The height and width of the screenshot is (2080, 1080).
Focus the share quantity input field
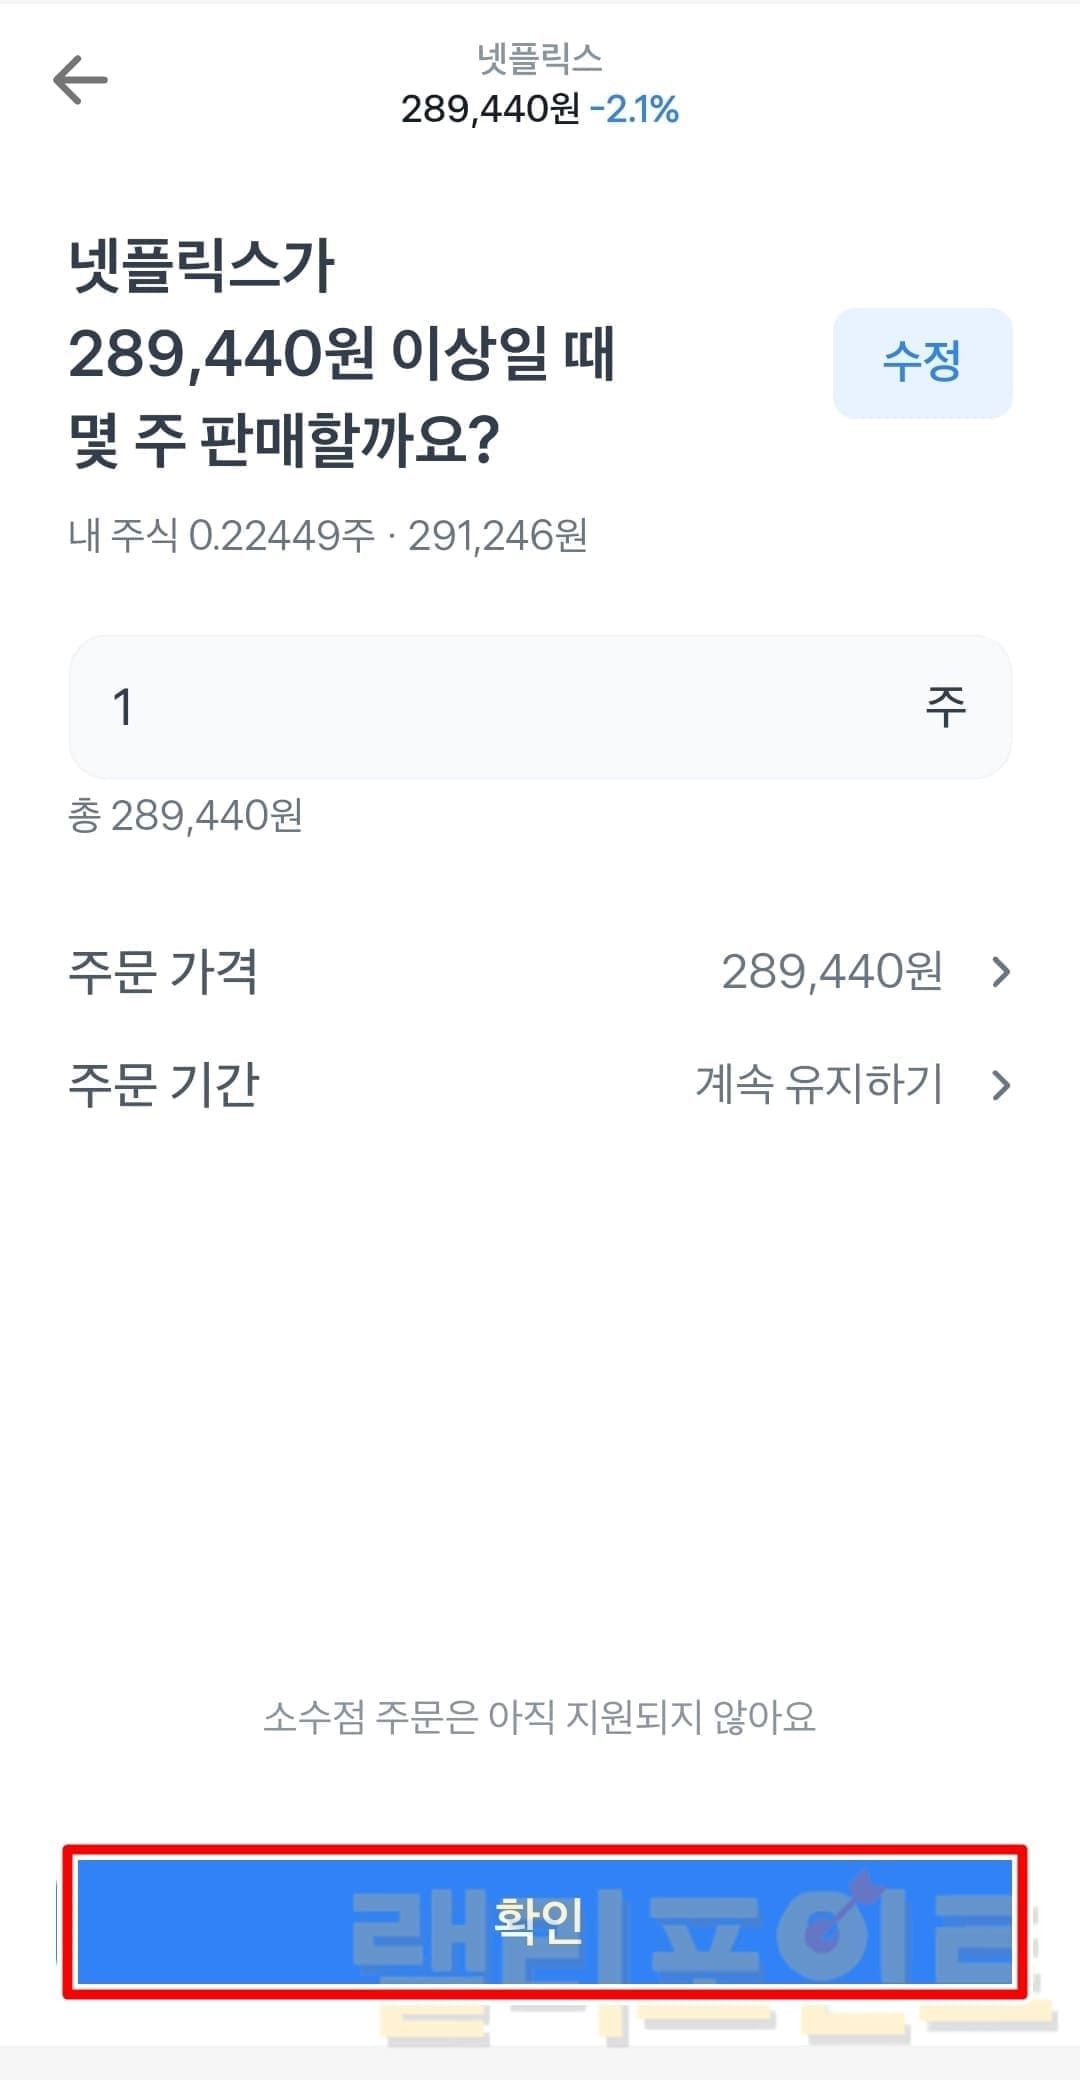pyautogui.click(x=500, y=707)
